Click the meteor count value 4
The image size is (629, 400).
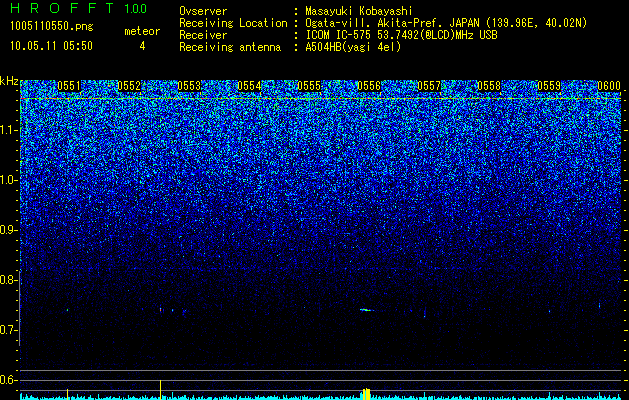click(142, 46)
